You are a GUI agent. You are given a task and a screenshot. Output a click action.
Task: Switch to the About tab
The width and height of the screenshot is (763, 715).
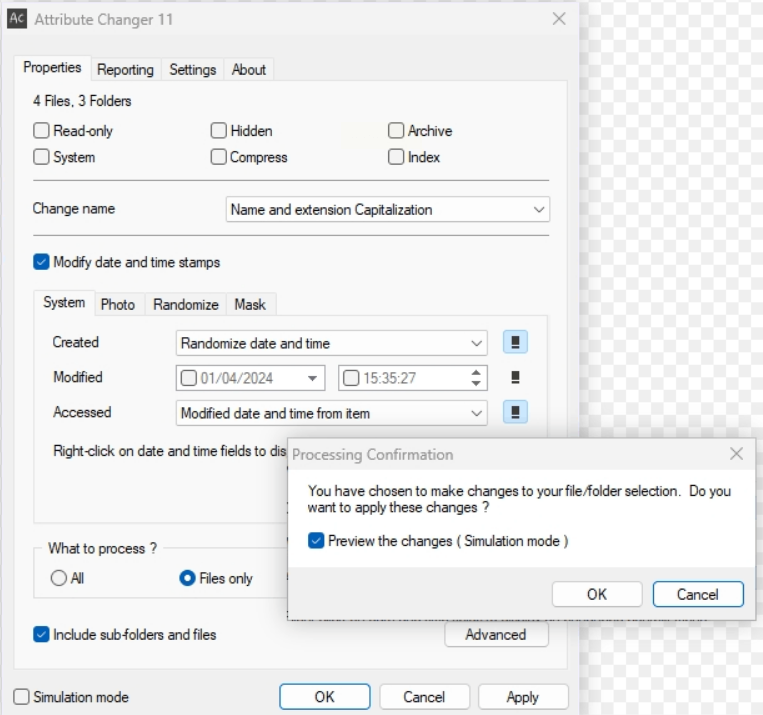(x=249, y=70)
